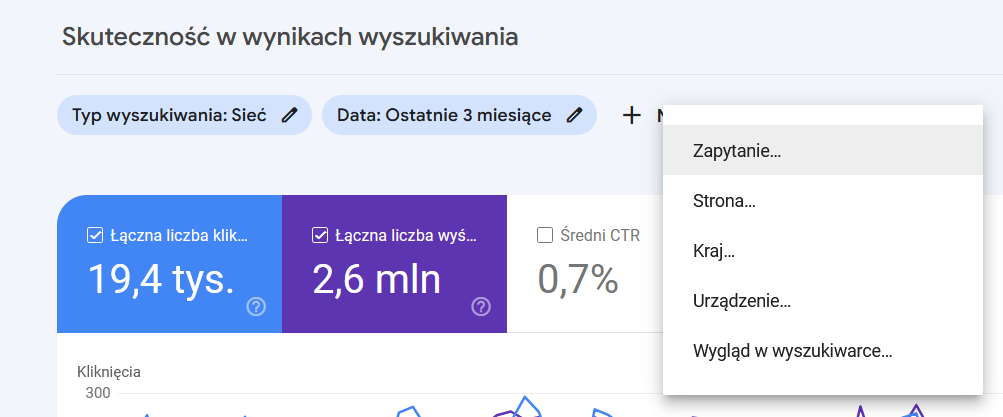Image resolution: width=1003 pixels, height=417 pixels.
Task: Click the 0,7% average CTR card
Action: (585, 264)
